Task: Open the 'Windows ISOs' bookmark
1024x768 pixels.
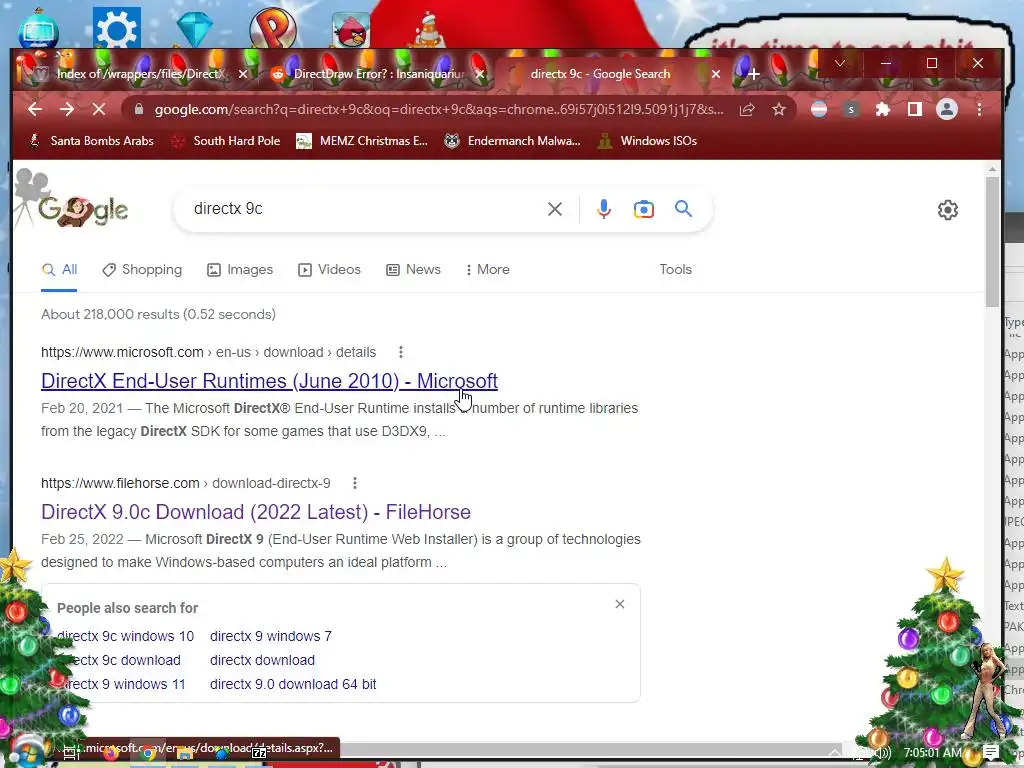Action: 648,140
